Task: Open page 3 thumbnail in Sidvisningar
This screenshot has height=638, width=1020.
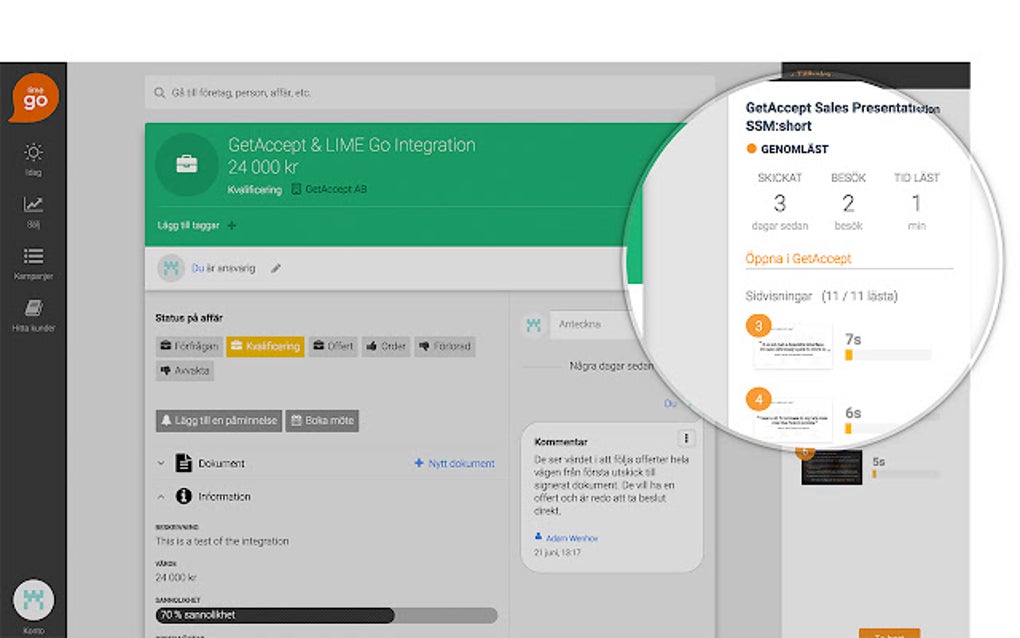Action: pos(793,346)
